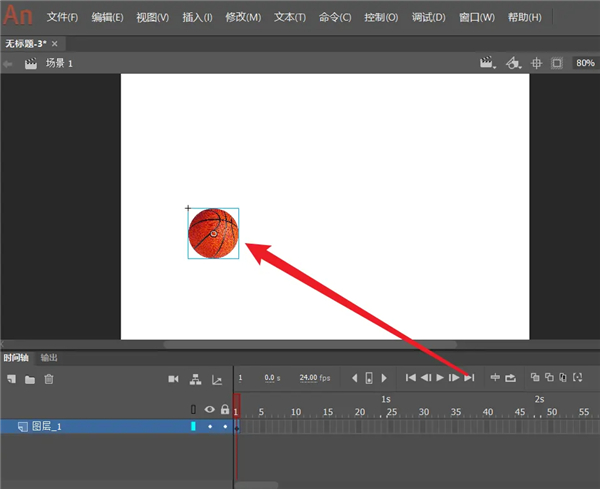
Task: Click the Loop playback icon
Action: click(510, 378)
